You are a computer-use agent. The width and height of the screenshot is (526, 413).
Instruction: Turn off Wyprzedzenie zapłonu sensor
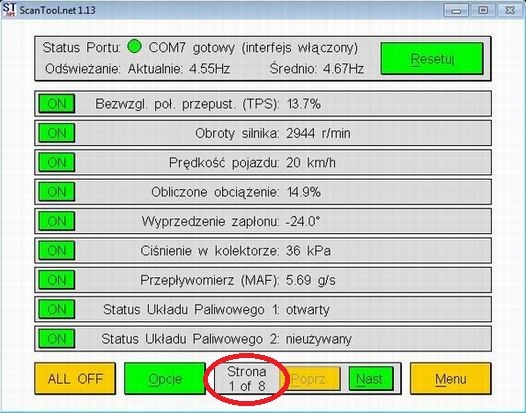pyautogui.click(x=57, y=221)
